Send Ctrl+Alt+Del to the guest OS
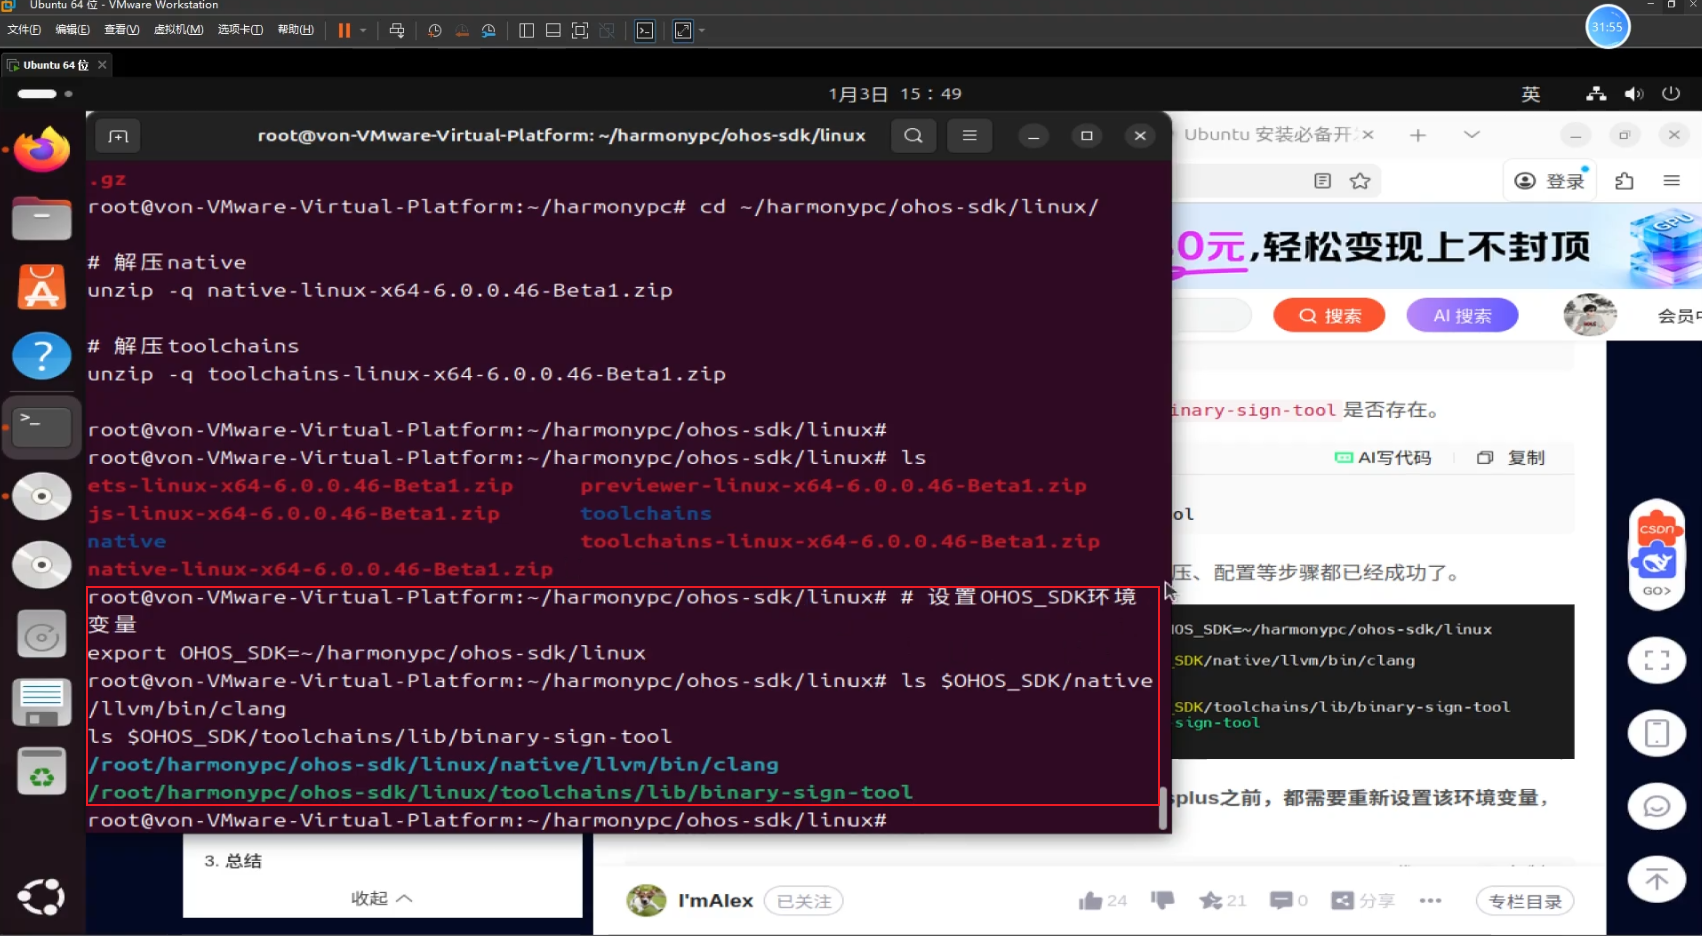 click(397, 31)
